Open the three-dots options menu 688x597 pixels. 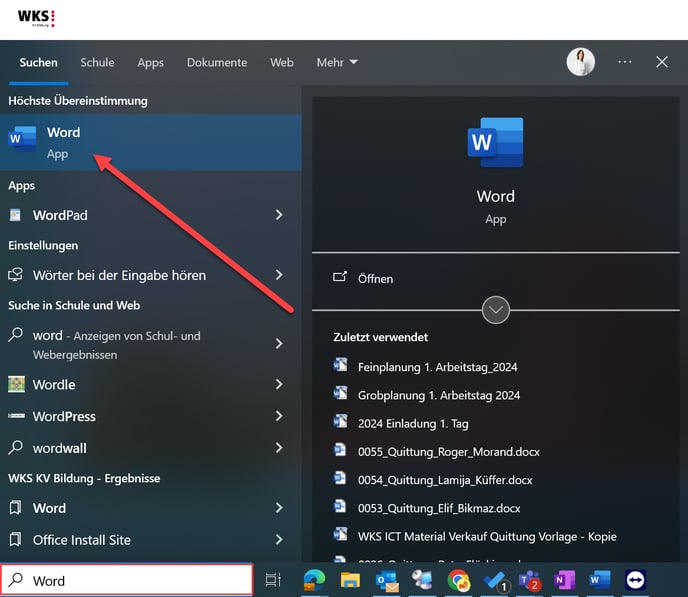[x=625, y=62]
